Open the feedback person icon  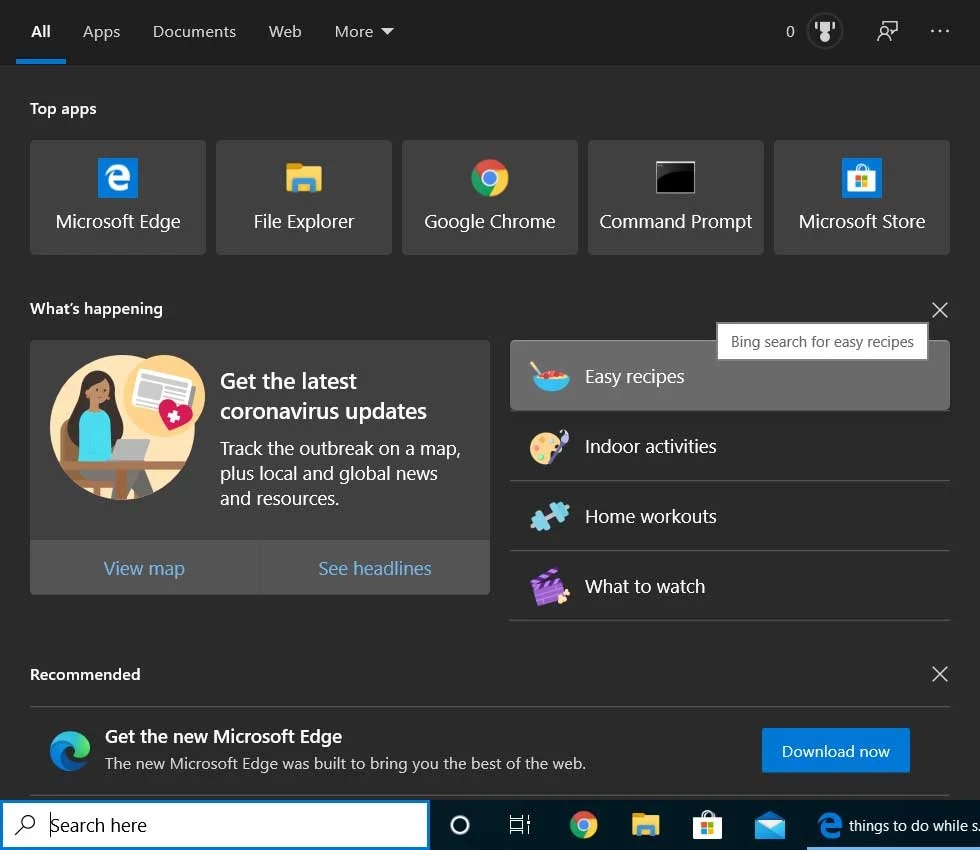(886, 32)
